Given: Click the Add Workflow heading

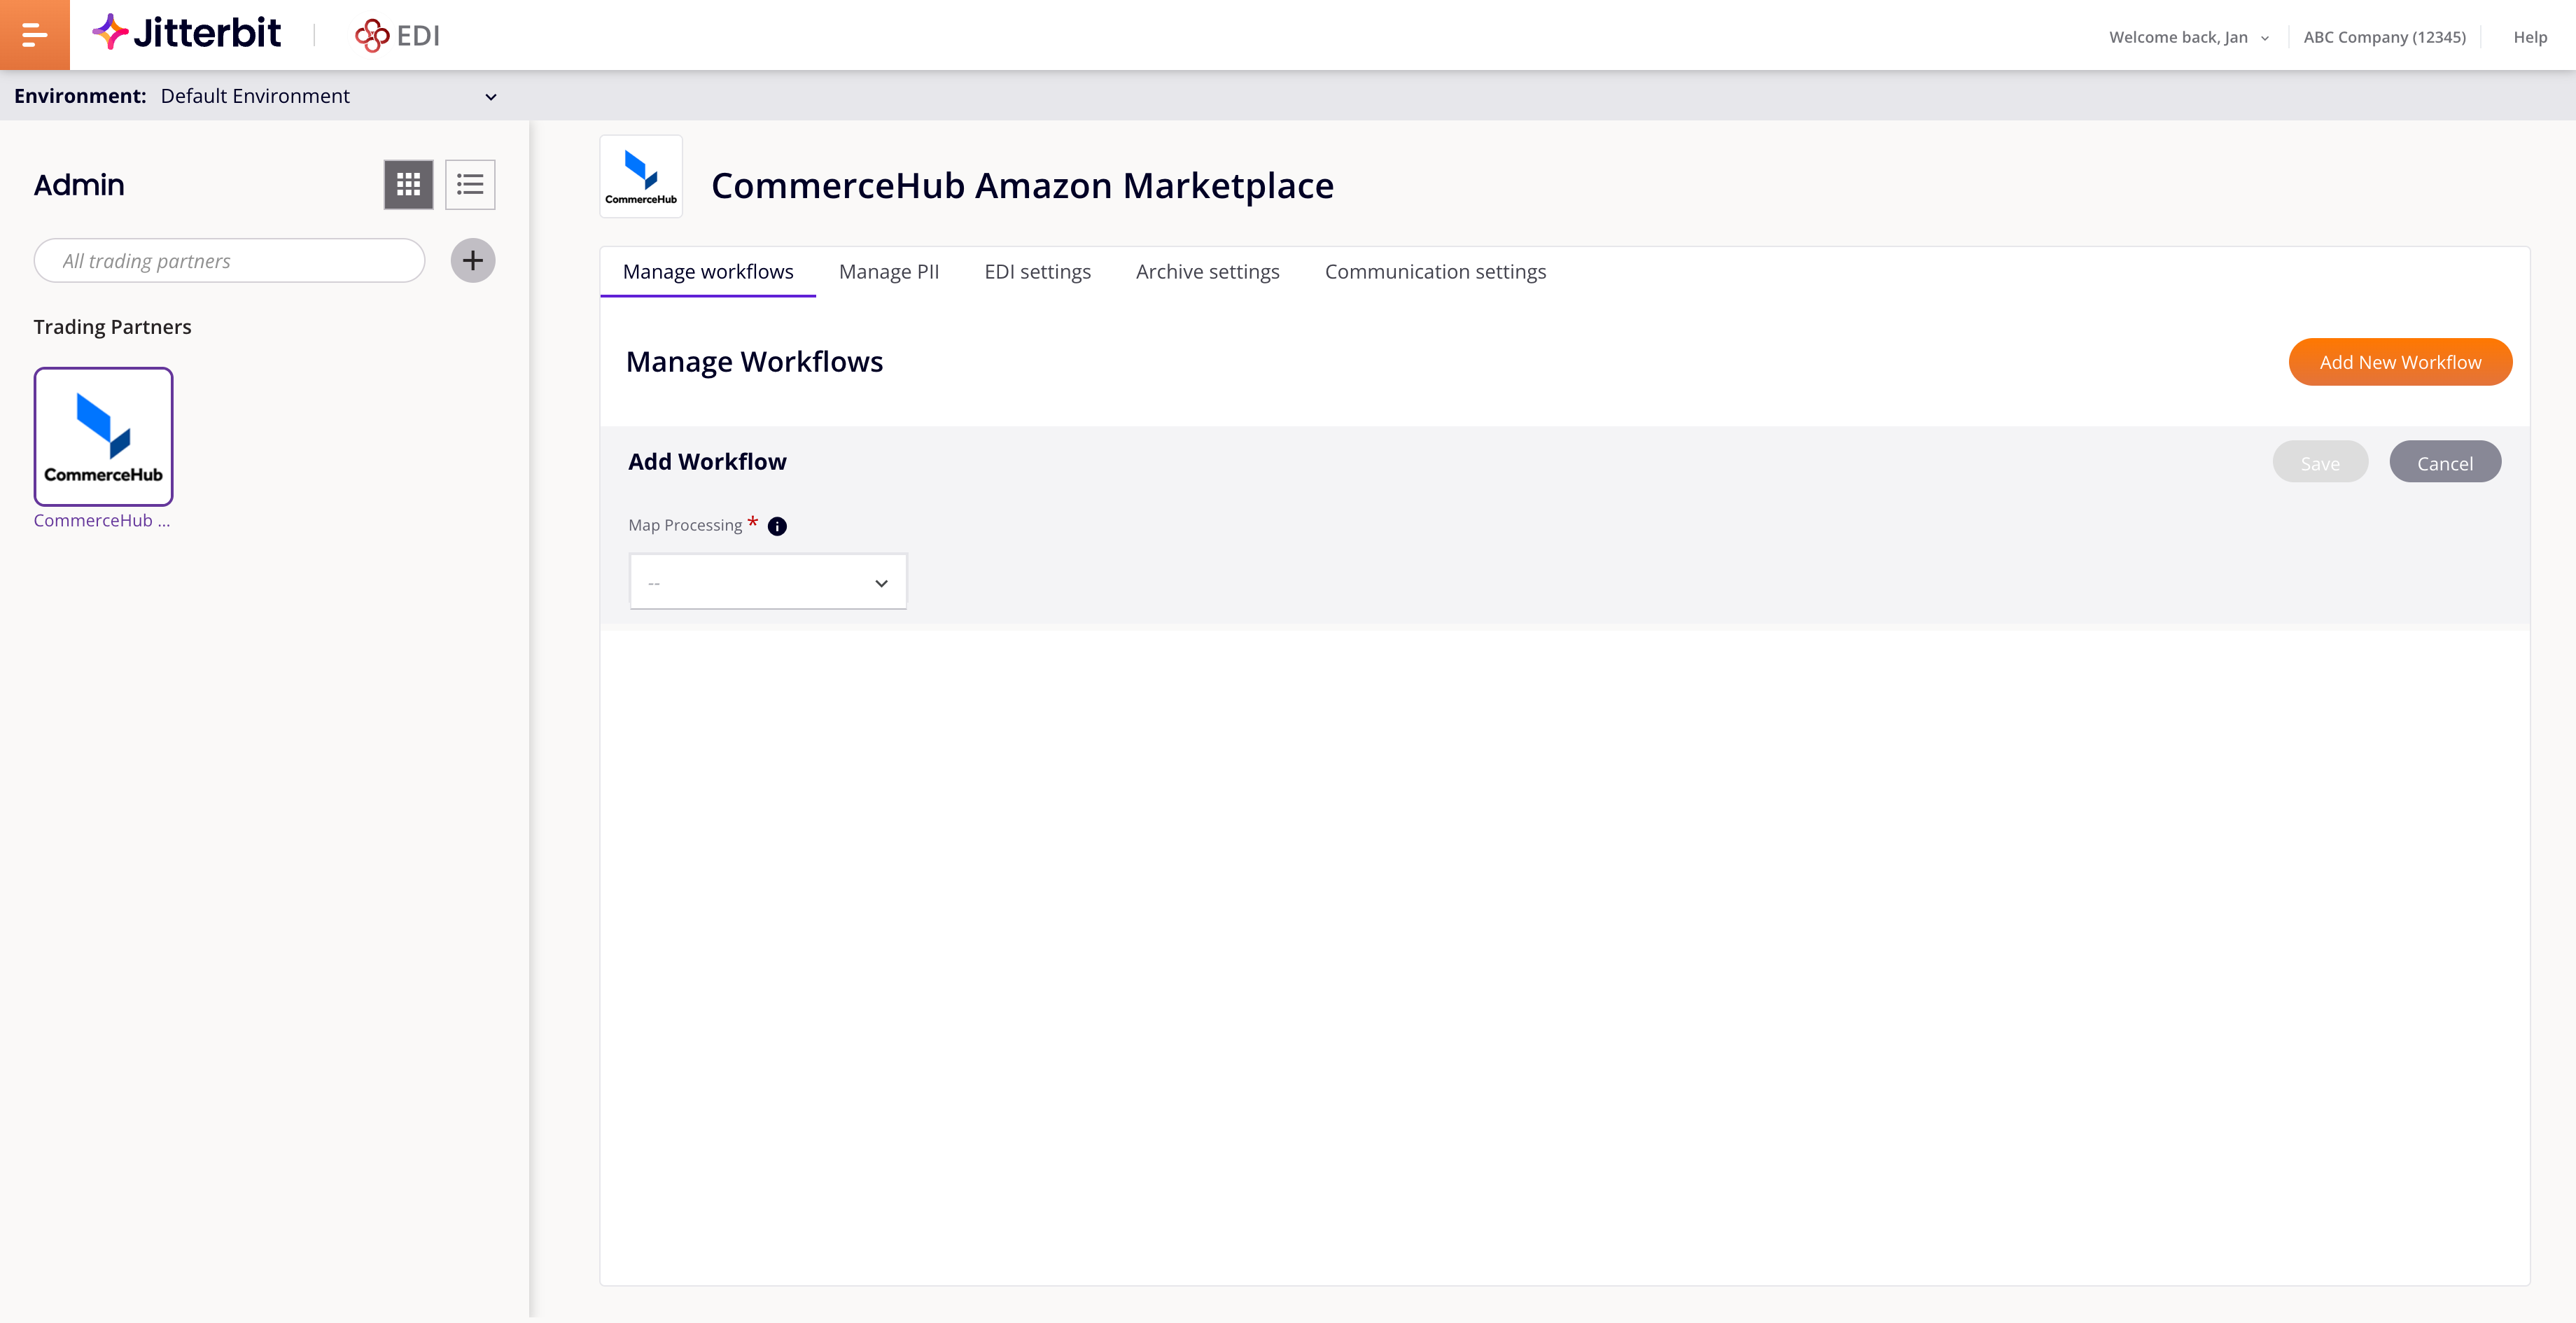Looking at the screenshot, I should point(707,462).
